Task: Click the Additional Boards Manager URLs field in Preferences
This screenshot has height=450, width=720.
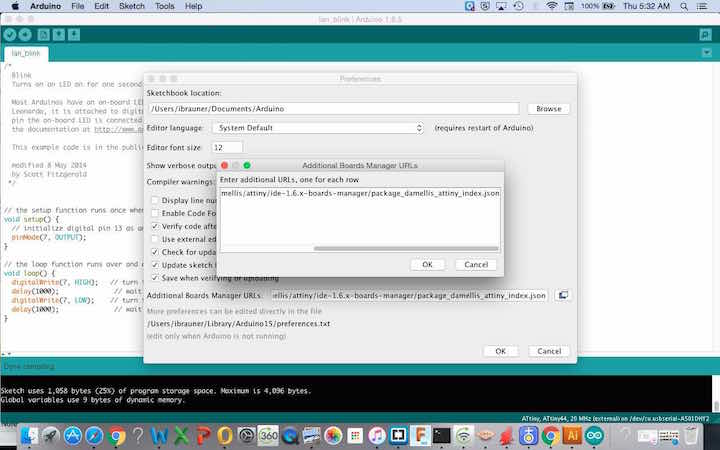Action: coord(410,295)
